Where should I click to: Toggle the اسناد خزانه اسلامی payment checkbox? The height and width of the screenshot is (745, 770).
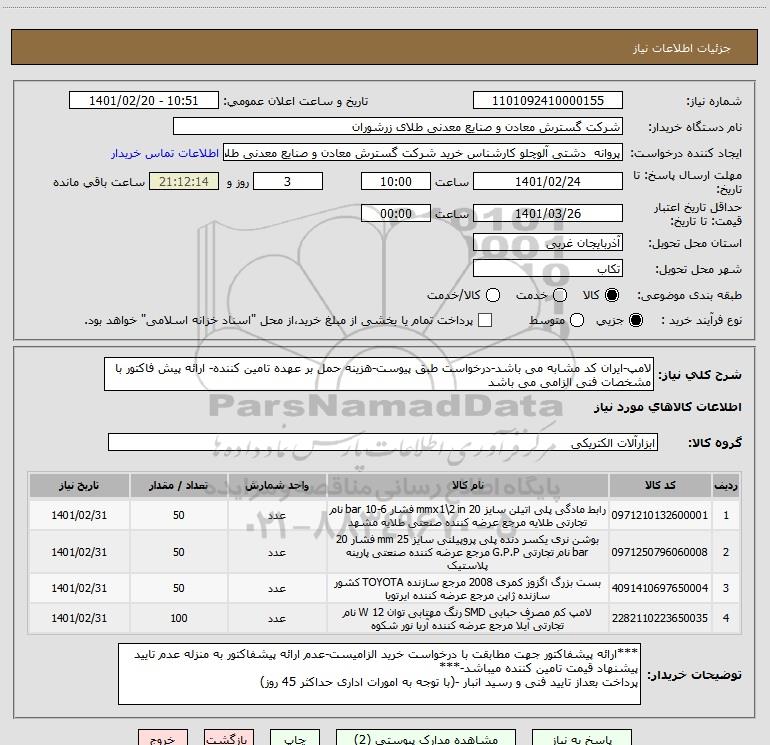coord(485,320)
